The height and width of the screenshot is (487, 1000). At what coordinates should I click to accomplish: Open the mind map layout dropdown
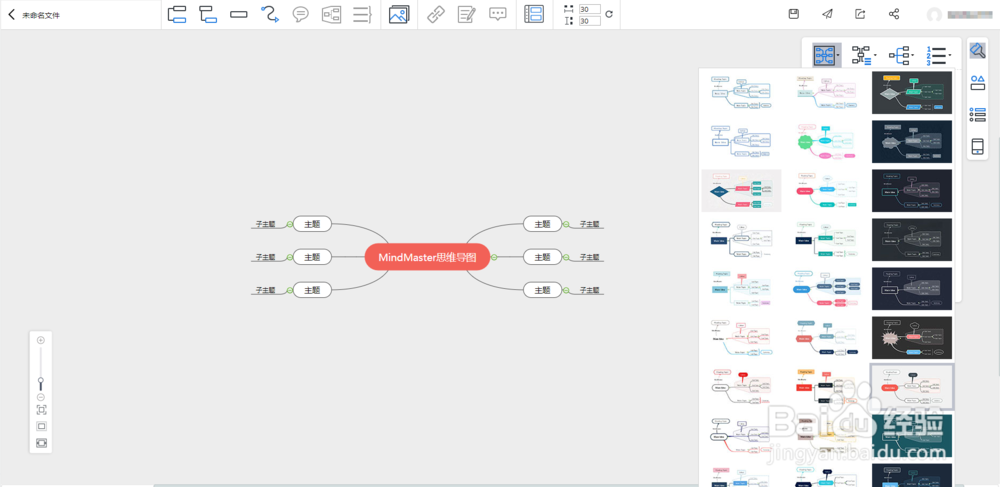pyautogui.click(x=827, y=56)
